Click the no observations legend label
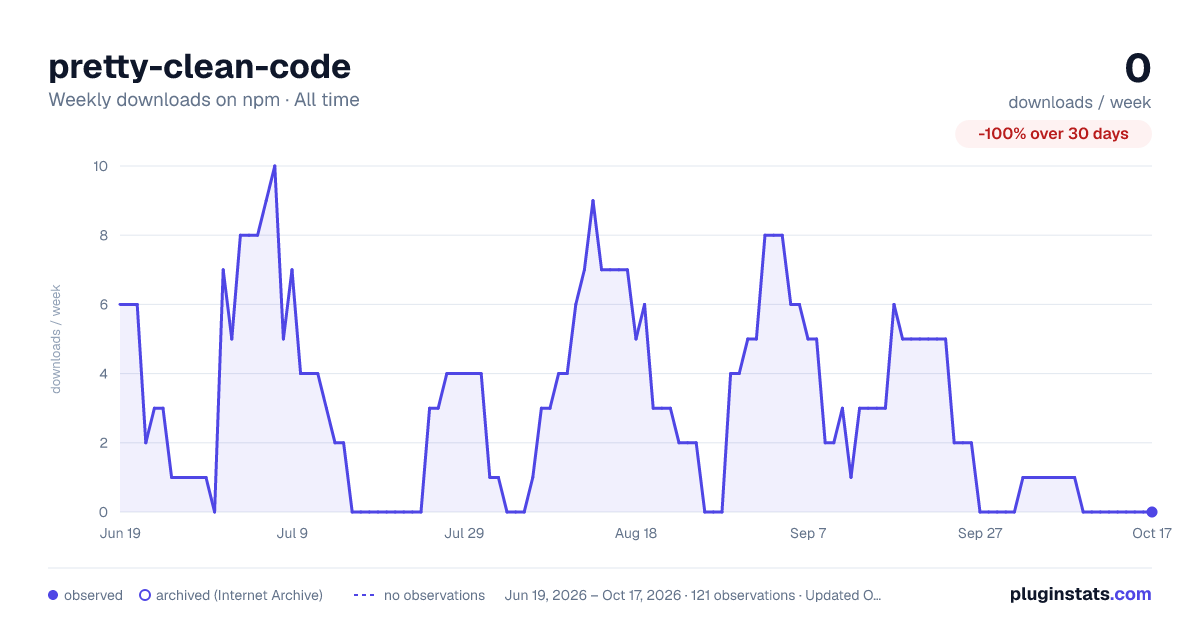Image resolution: width=1200 pixels, height=630 pixels. 434,595
